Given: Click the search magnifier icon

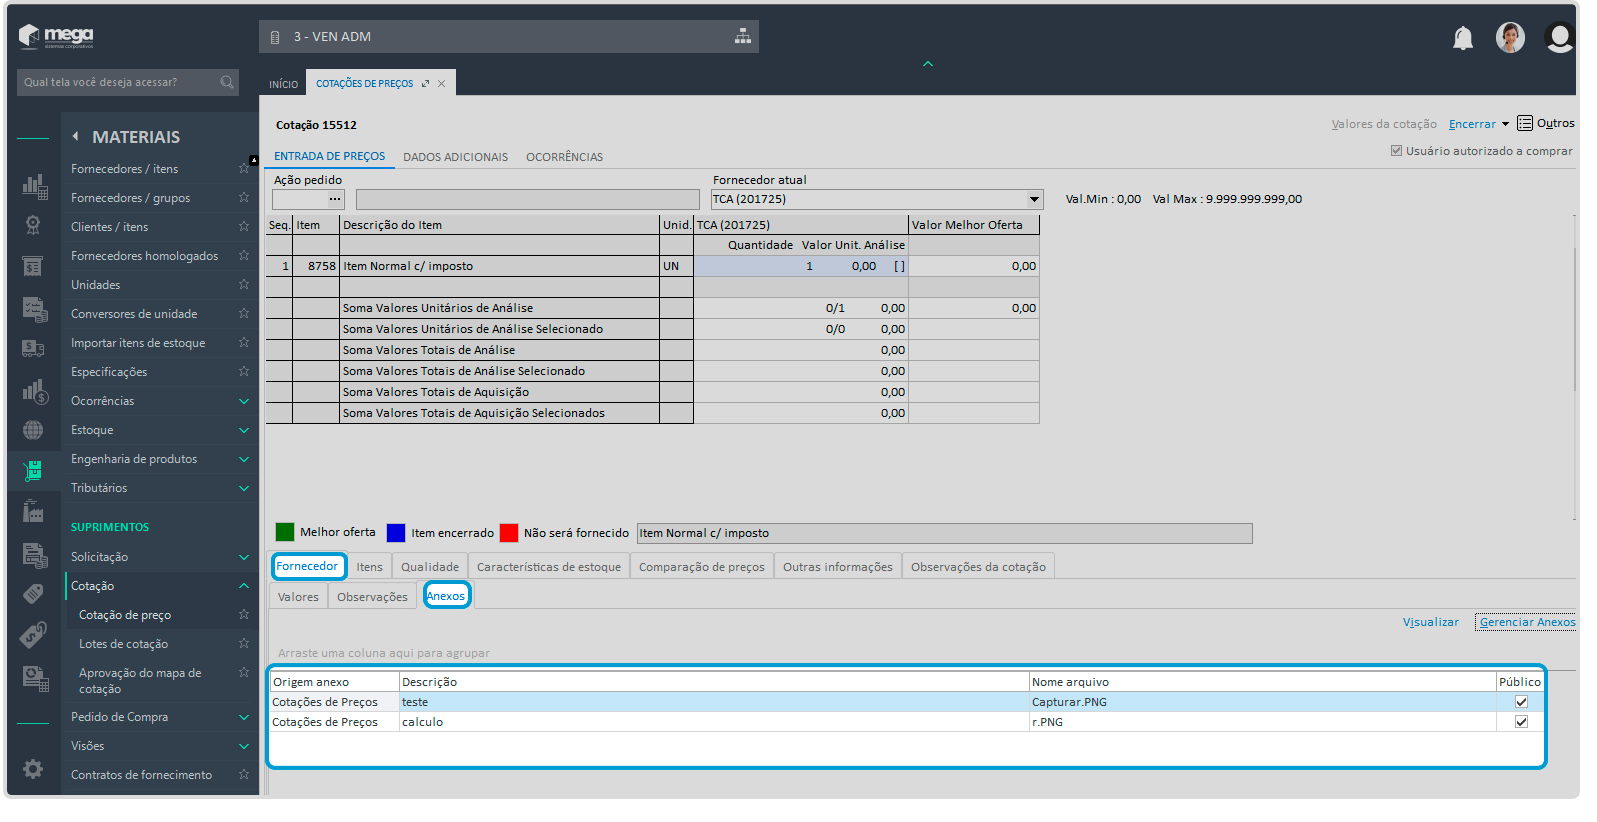Looking at the screenshot, I should click(227, 82).
